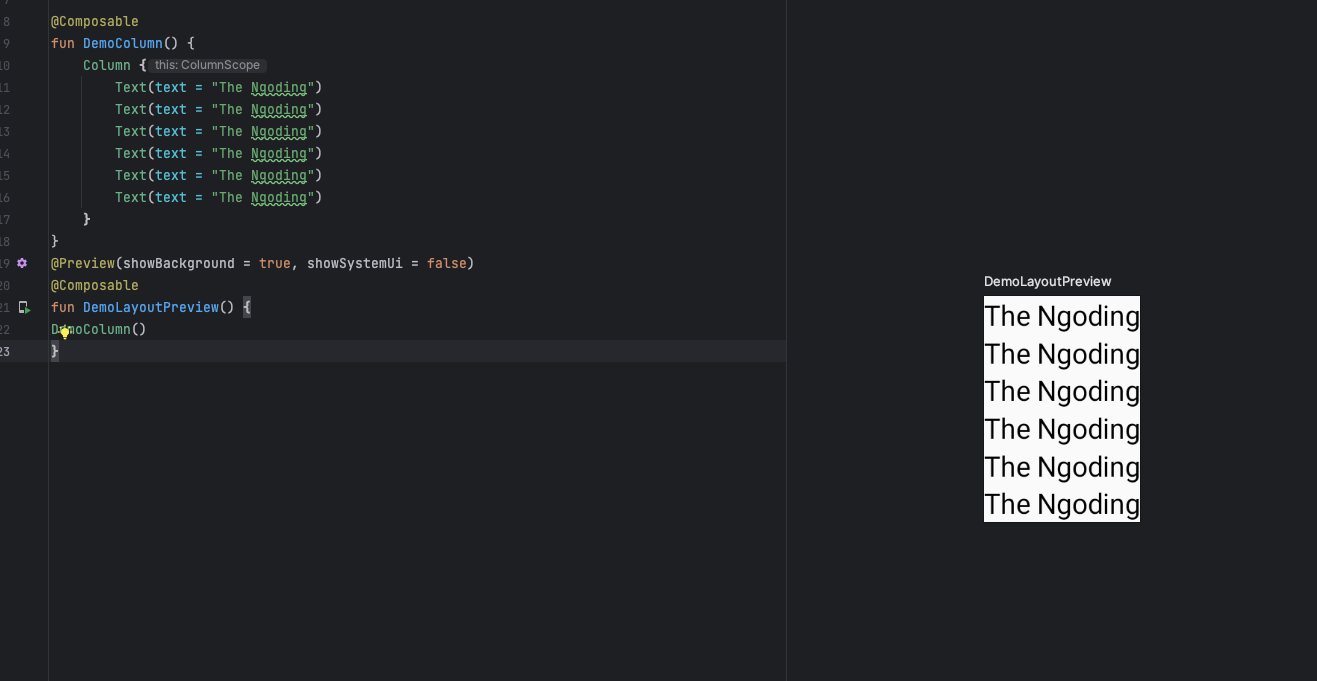Click the DemoLayoutPreview label above the preview
This screenshot has height=681, width=1317.
coord(1047,282)
